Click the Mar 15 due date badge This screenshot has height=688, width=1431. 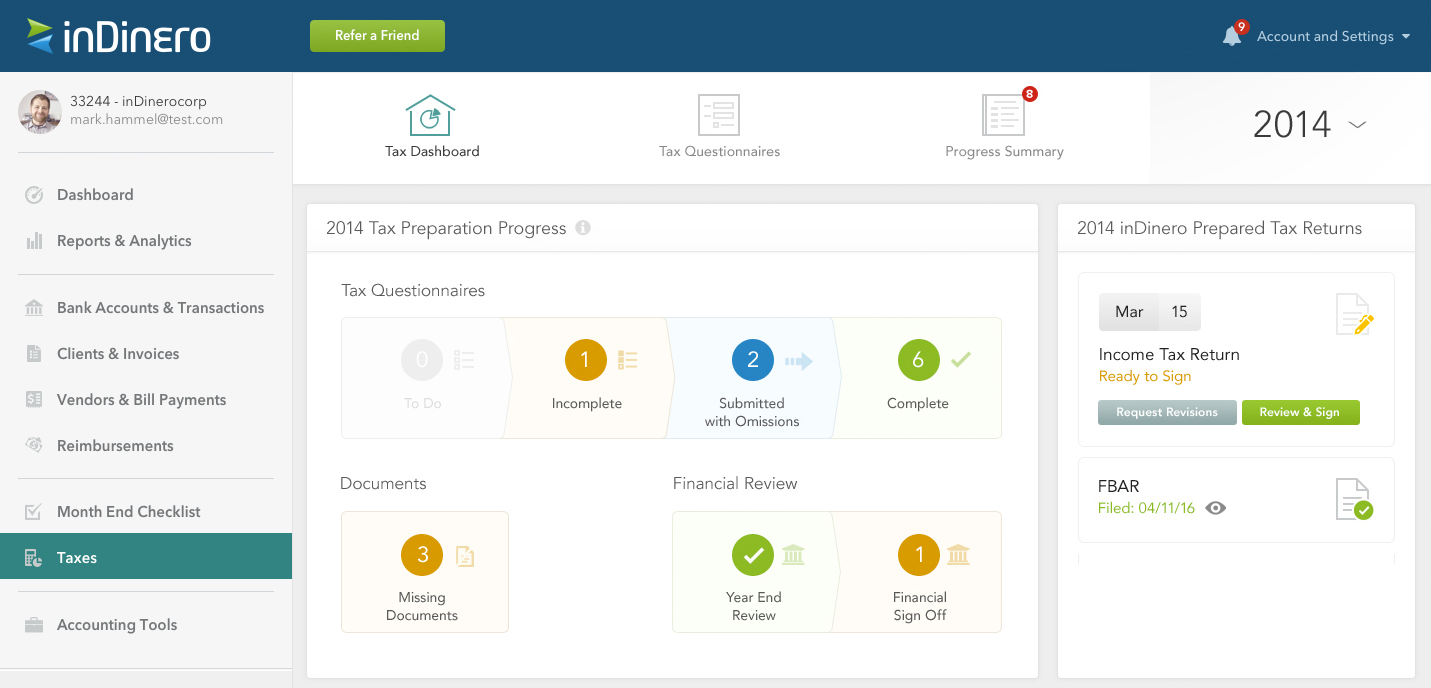point(1149,312)
